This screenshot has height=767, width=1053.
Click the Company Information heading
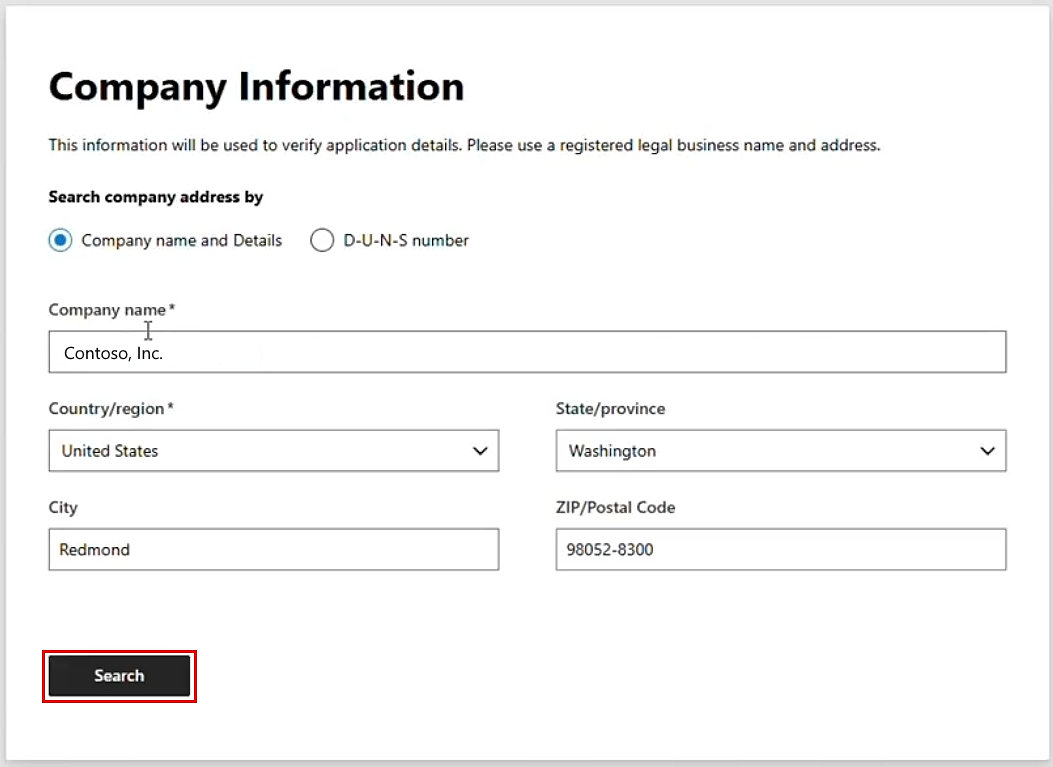coord(256,87)
